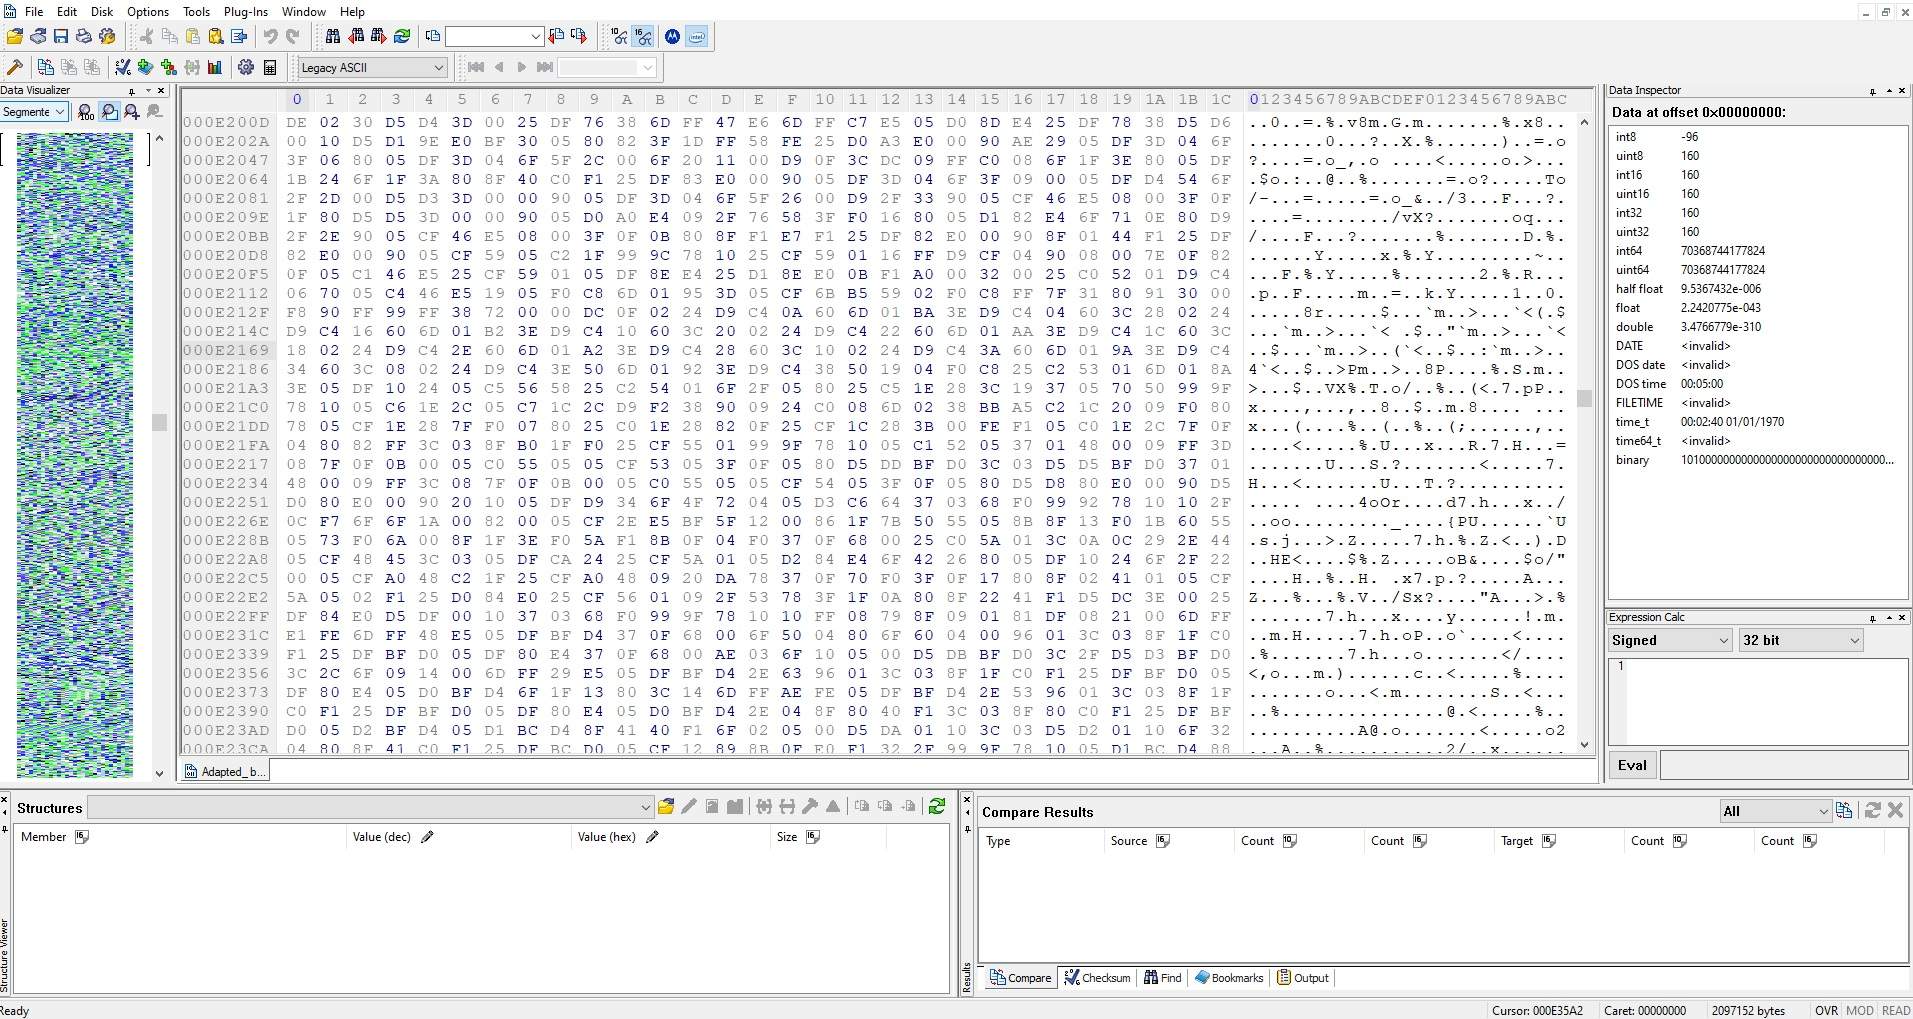The width and height of the screenshot is (1913, 1019).
Task: Click the Eval expression input field
Action: 1784,765
